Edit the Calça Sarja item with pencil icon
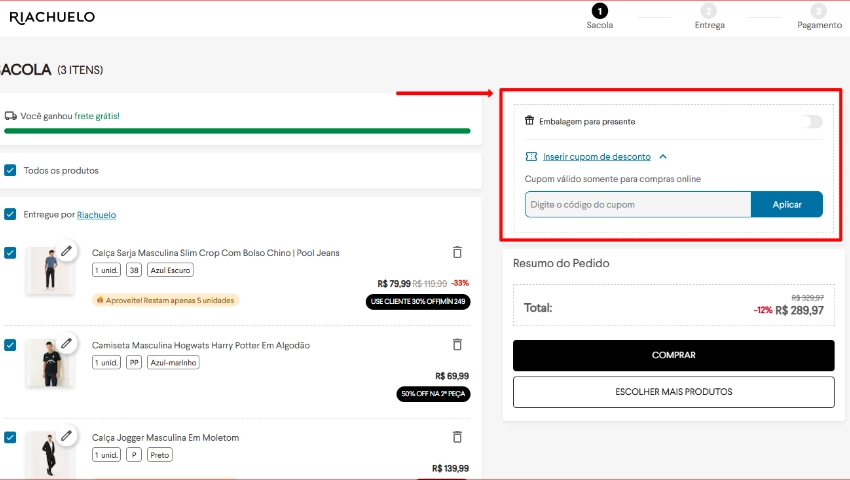The width and height of the screenshot is (850, 480). [x=66, y=251]
